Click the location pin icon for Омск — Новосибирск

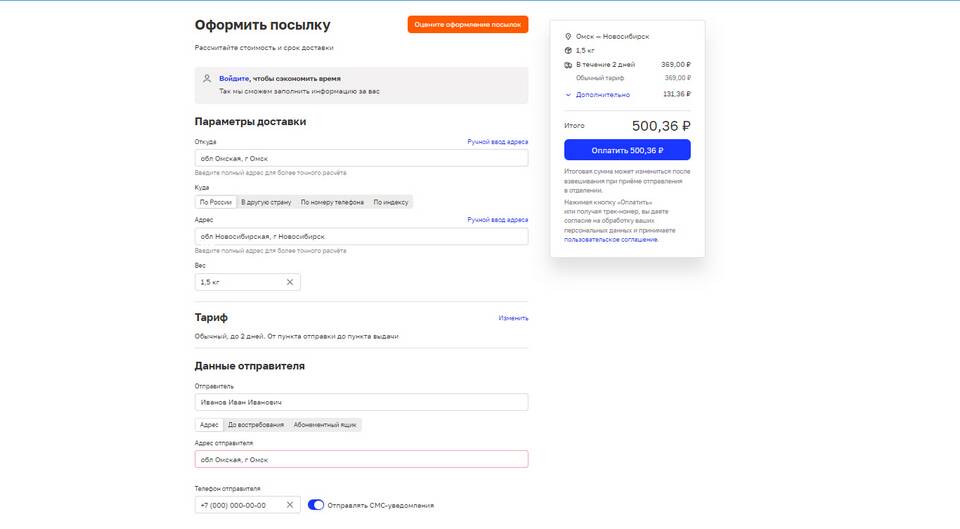[x=568, y=36]
